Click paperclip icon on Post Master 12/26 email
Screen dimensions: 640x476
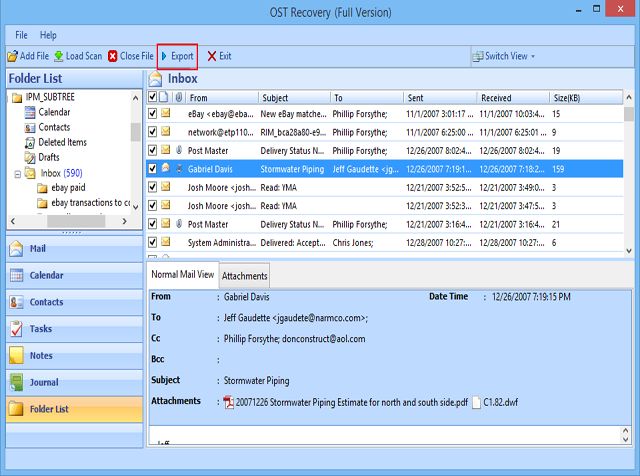pos(179,150)
